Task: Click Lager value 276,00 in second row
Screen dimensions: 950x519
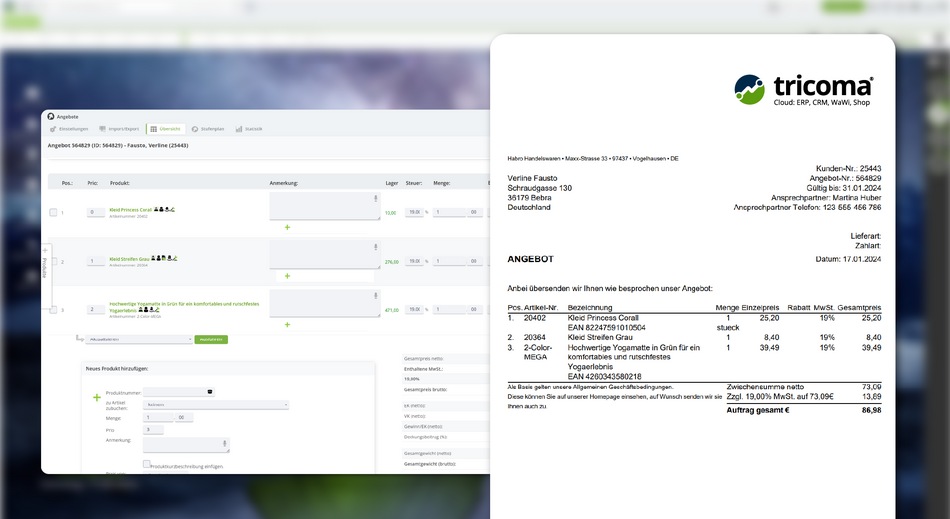Action: [392, 262]
